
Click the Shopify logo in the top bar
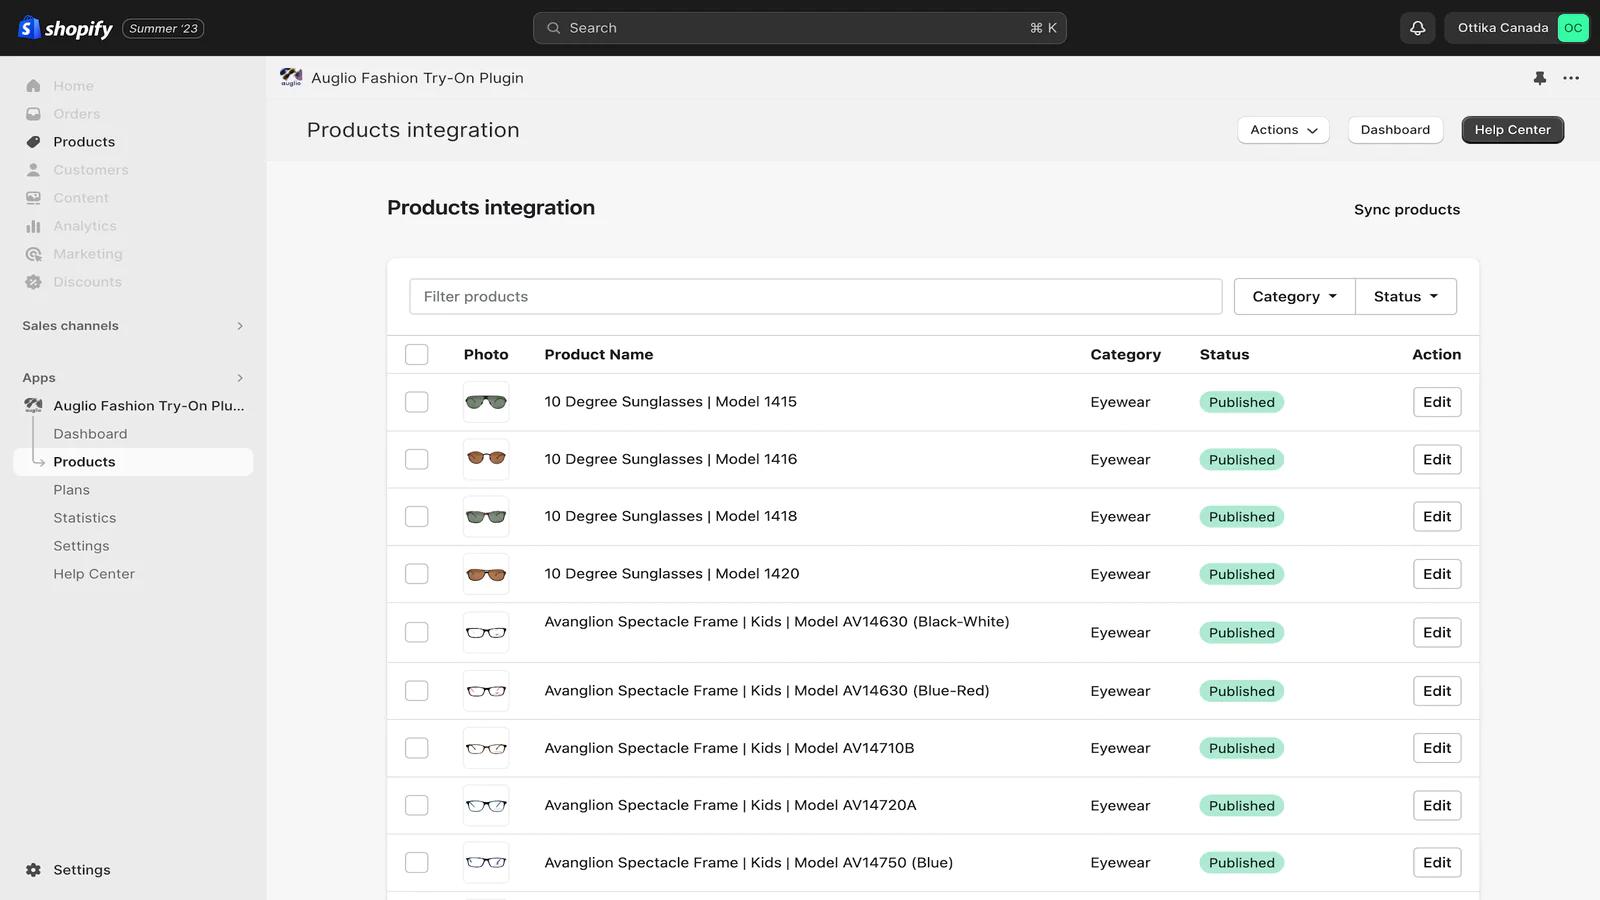tap(66, 28)
